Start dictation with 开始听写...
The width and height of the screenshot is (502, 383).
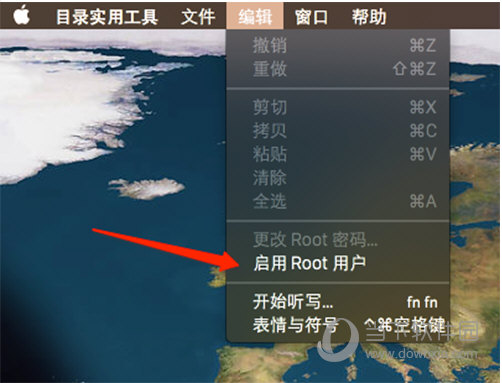[338, 302]
